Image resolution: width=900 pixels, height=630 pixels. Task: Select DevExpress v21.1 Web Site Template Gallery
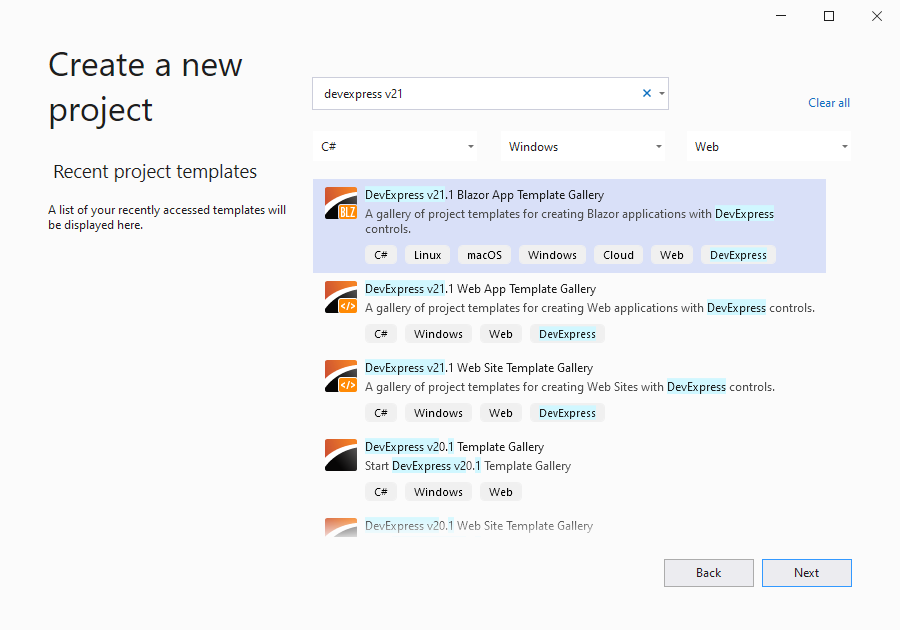pos(478,368)
